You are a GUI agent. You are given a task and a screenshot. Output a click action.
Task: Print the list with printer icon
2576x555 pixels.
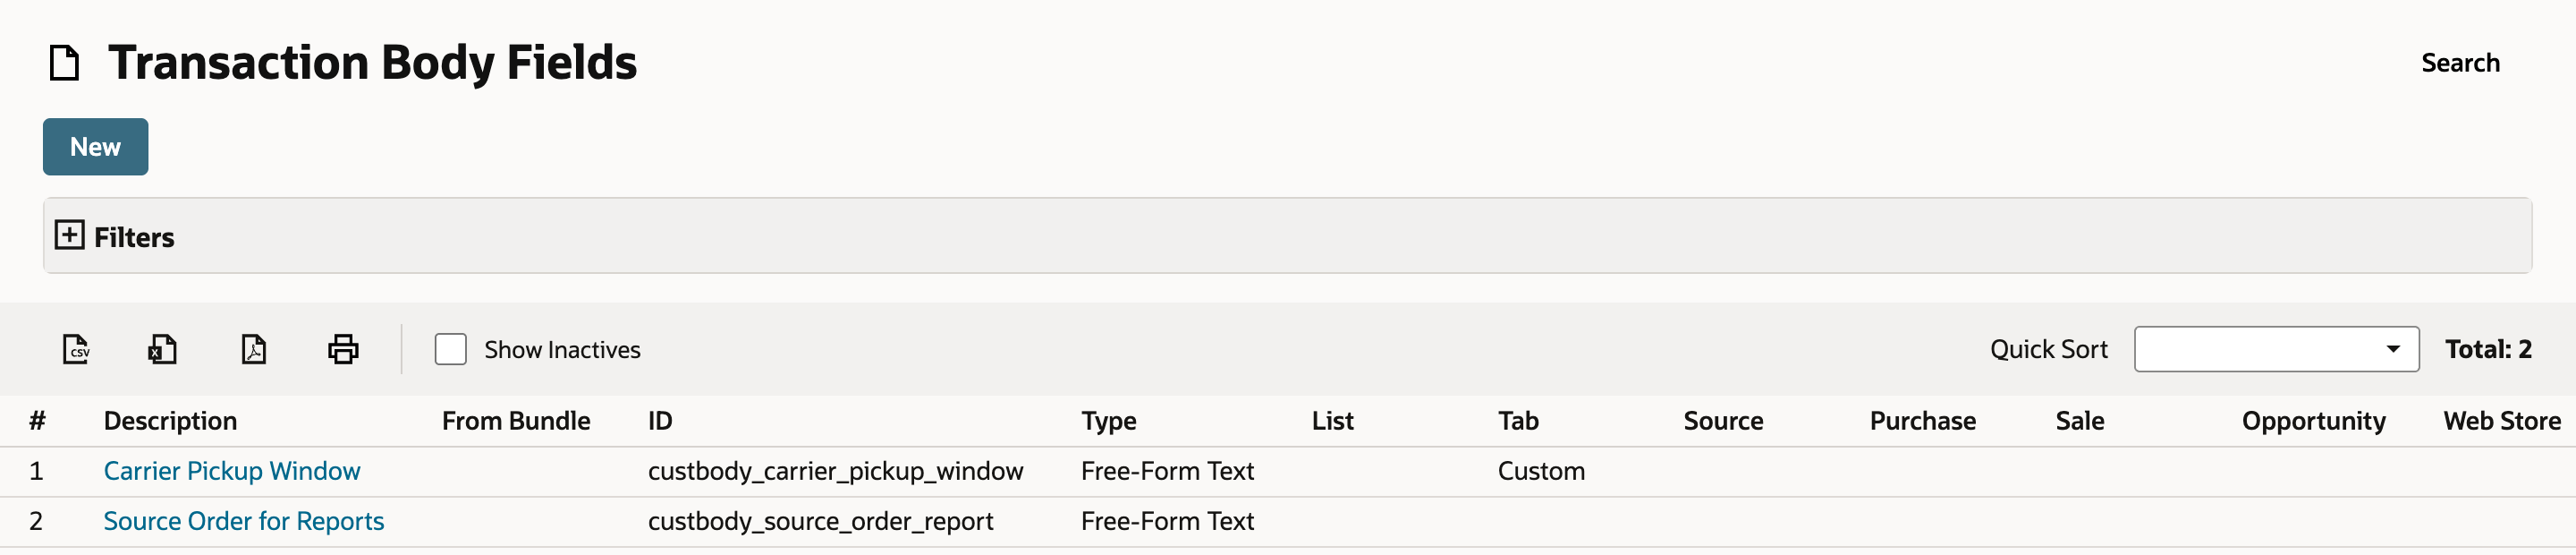click(343, 349)
